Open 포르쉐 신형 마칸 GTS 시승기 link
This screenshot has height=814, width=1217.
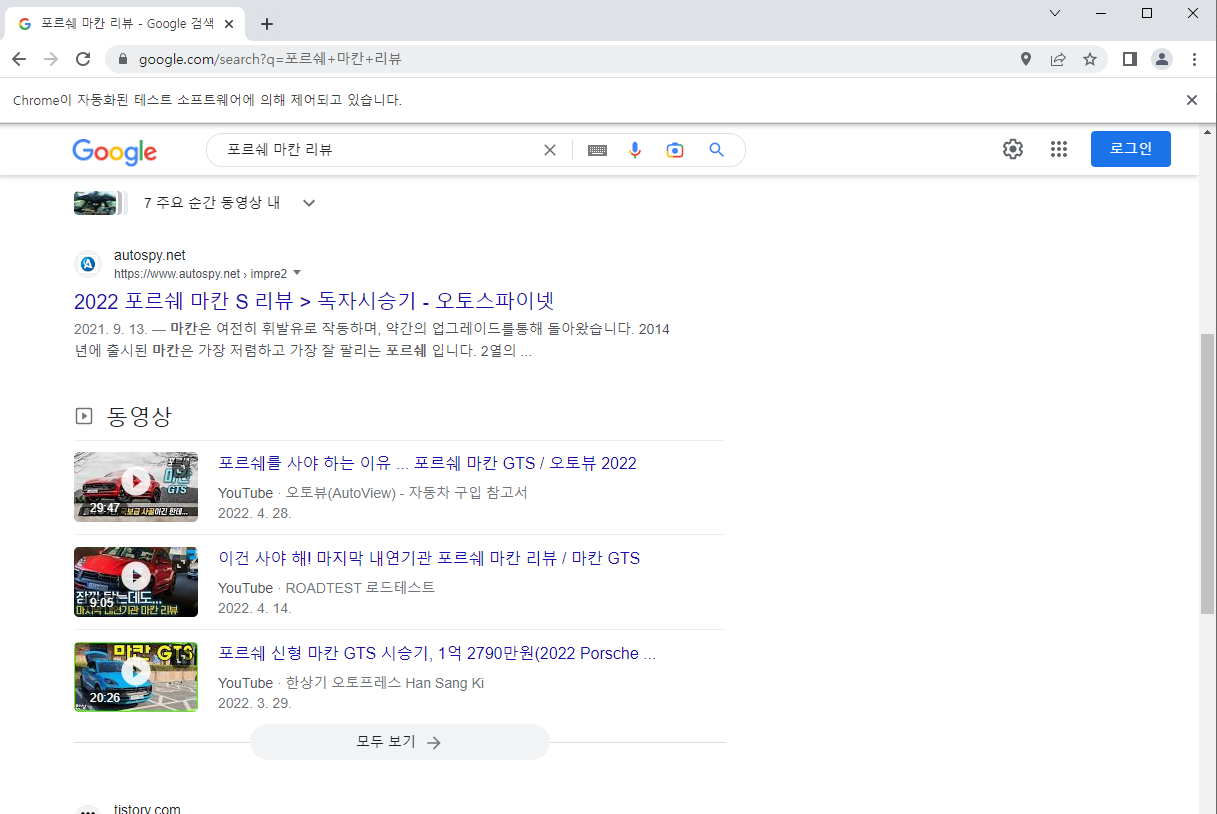click(437, 653)
